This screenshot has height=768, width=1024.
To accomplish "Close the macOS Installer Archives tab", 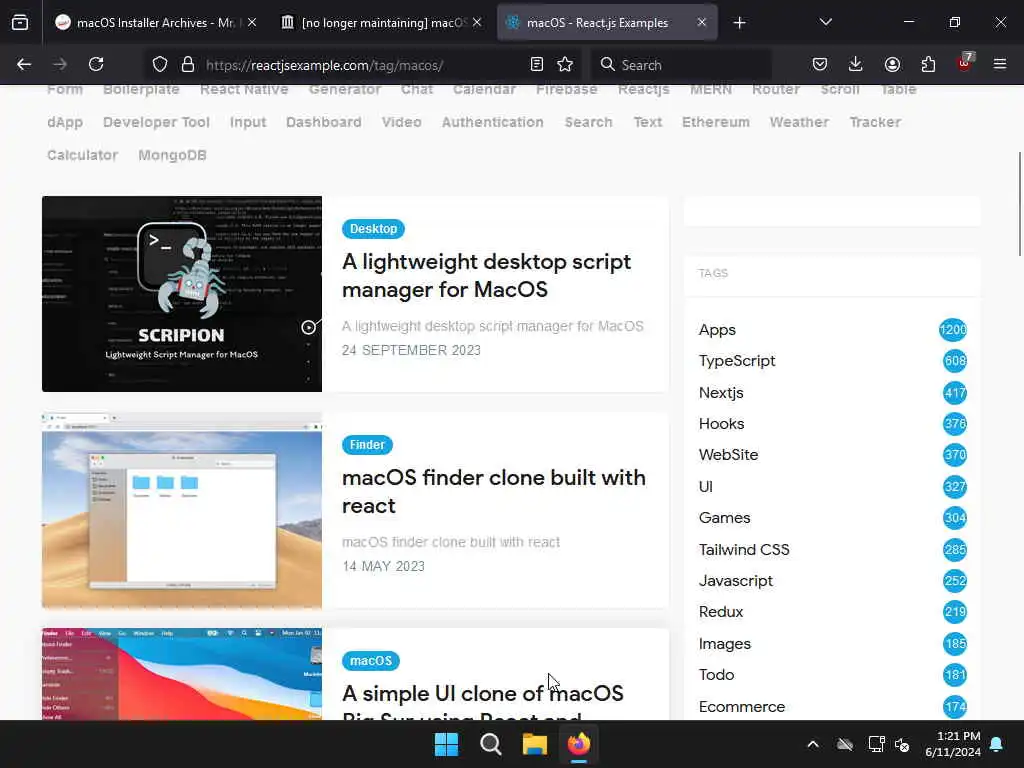I will coord(252,23).
